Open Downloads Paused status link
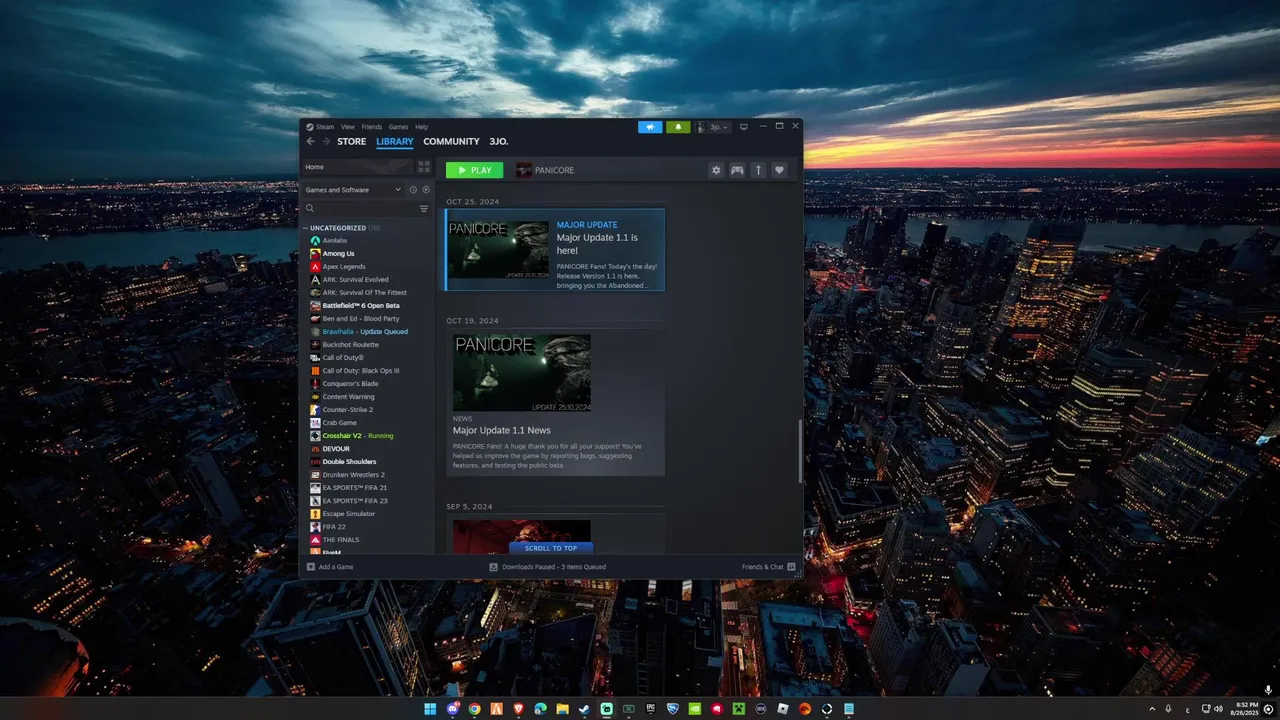1280x720 pixels. point(547,567)
